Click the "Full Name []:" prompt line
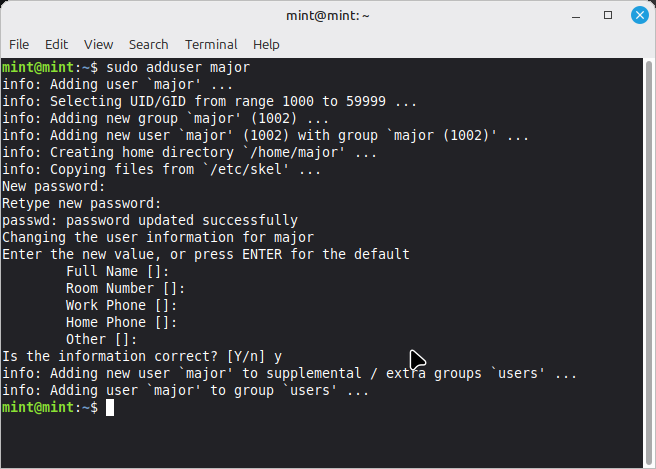This screenshot has height=469, width=656. [x=118, y=271]
